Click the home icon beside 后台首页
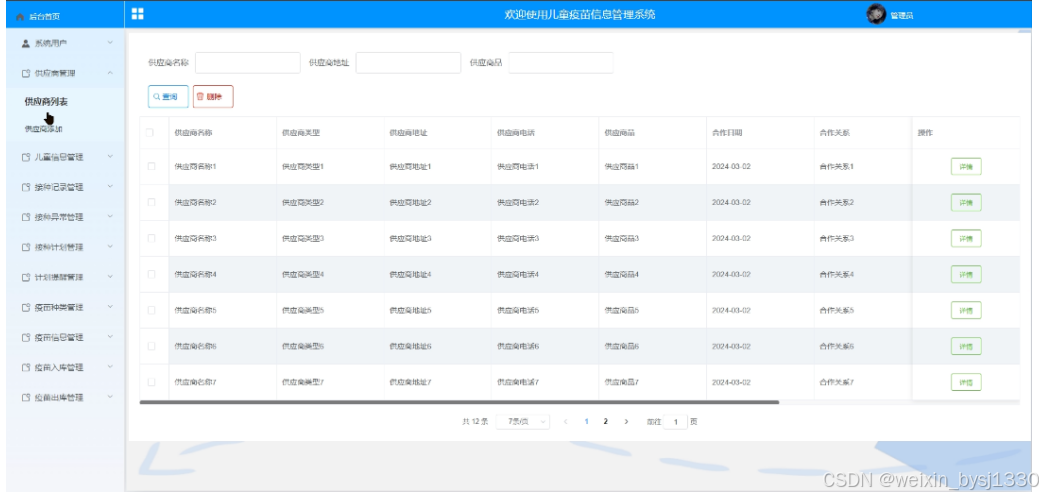Screen dimensions: 1043x498 click(20, 16)
